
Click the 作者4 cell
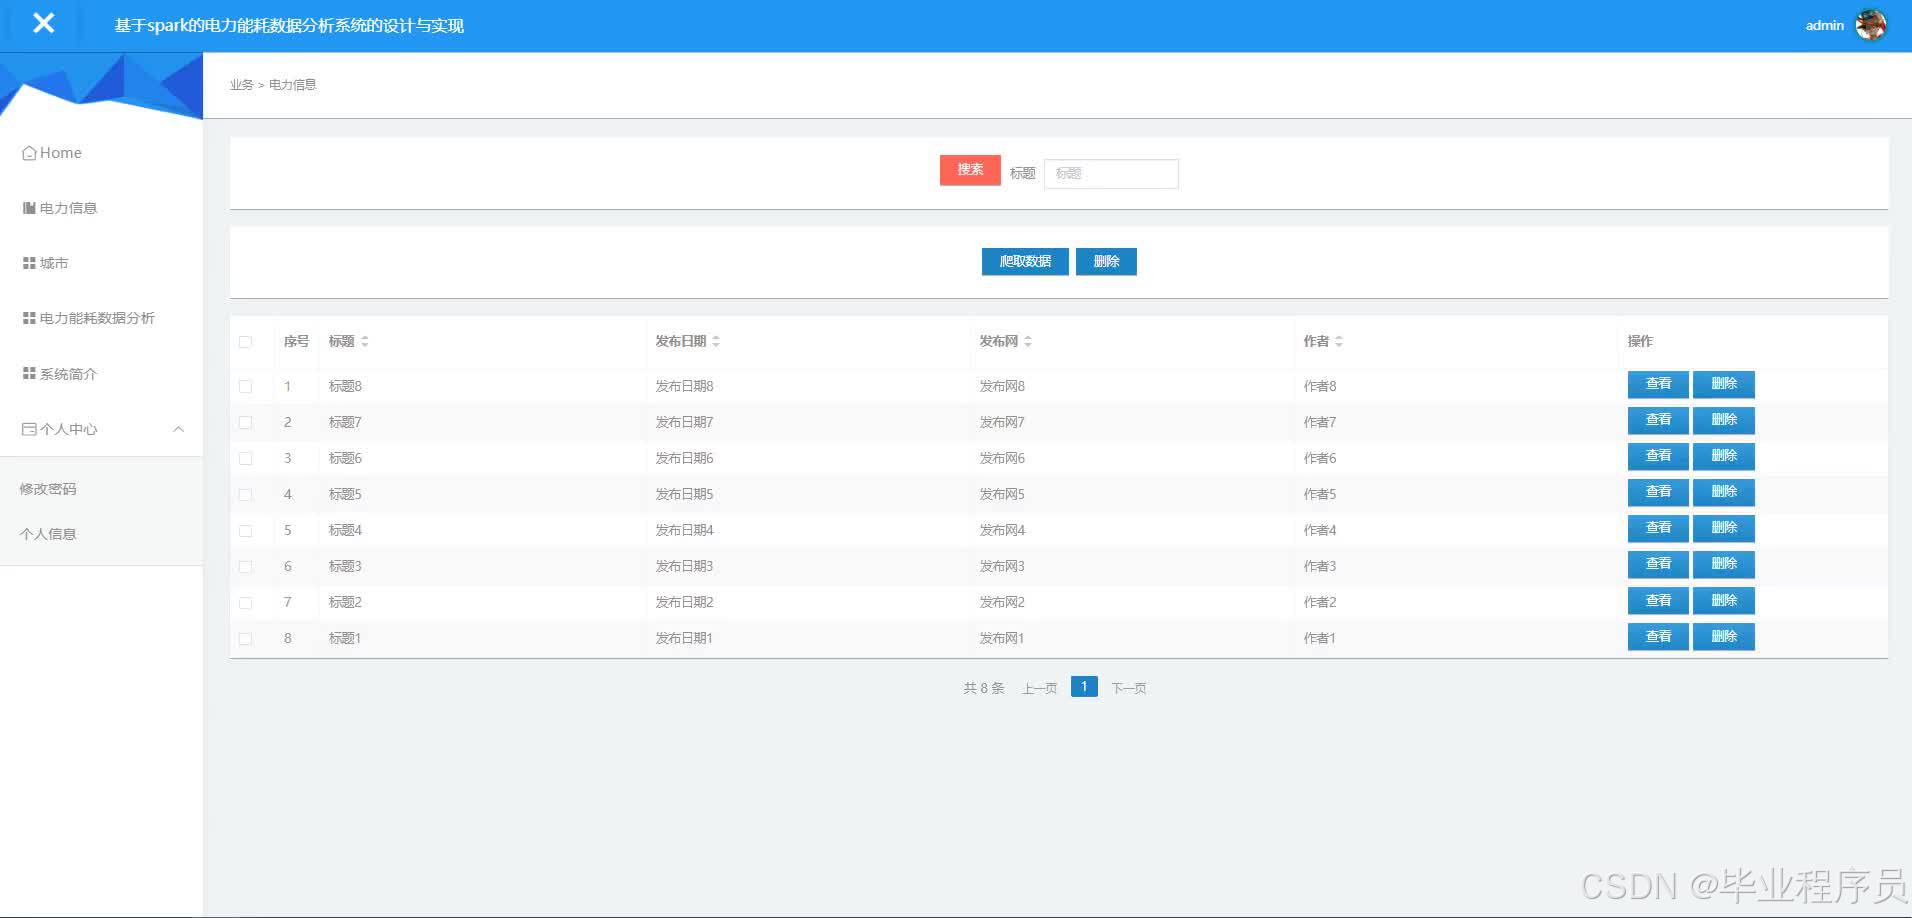pos(1319,530)
